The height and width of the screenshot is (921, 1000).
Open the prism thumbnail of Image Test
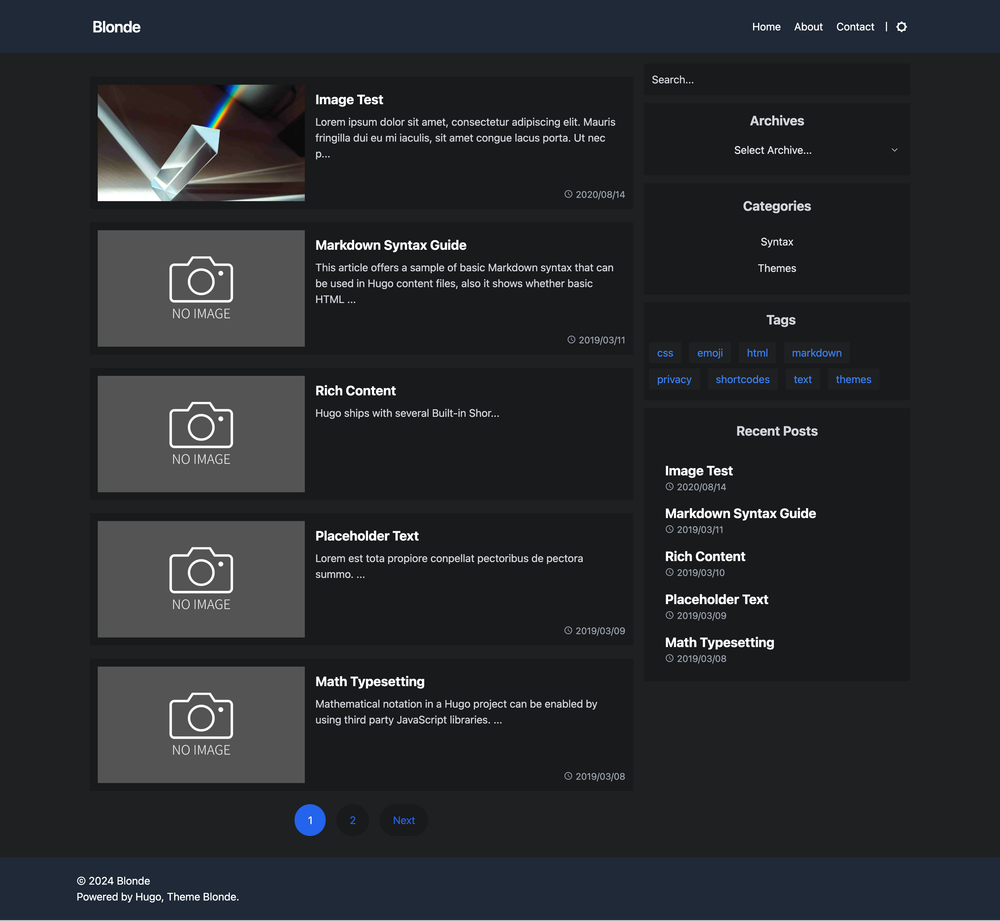pyautogui.click(x=201, y=143)
